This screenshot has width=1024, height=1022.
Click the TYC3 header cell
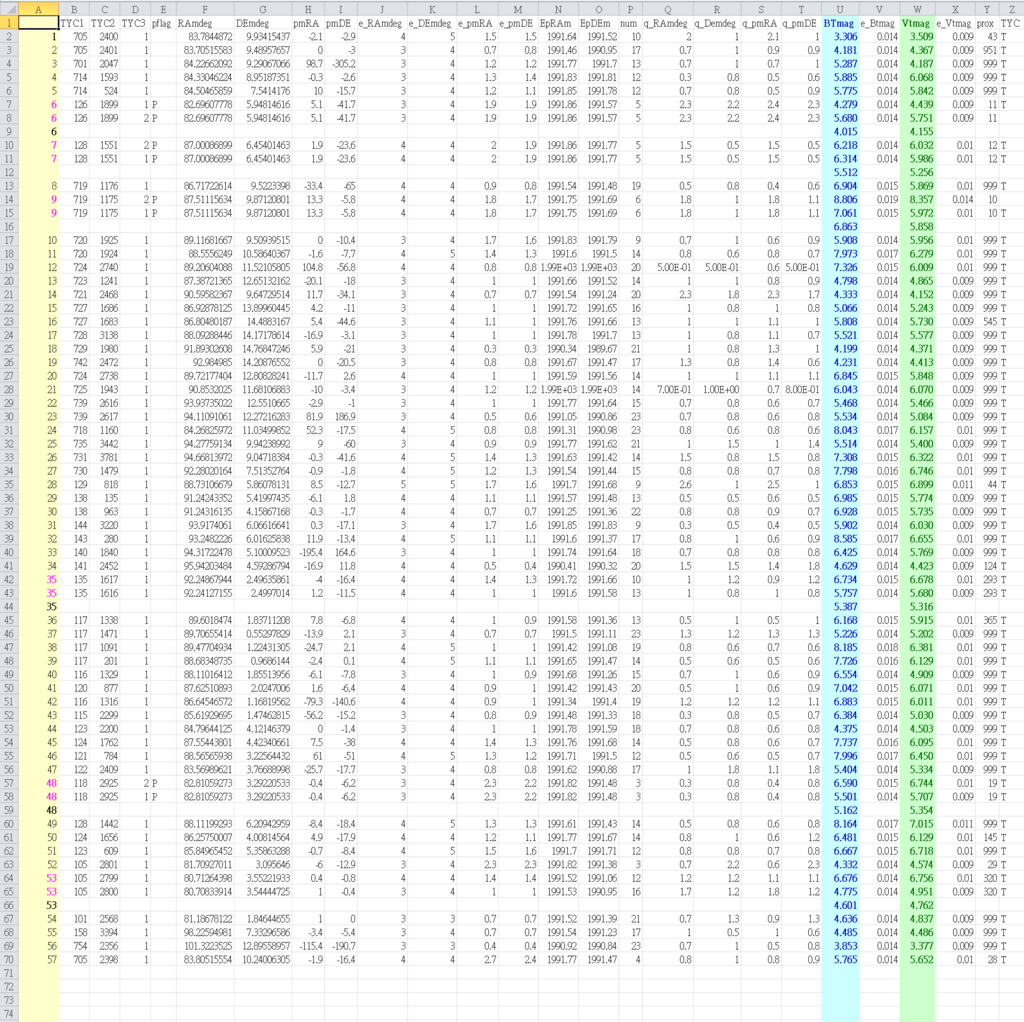pos(135,23)
